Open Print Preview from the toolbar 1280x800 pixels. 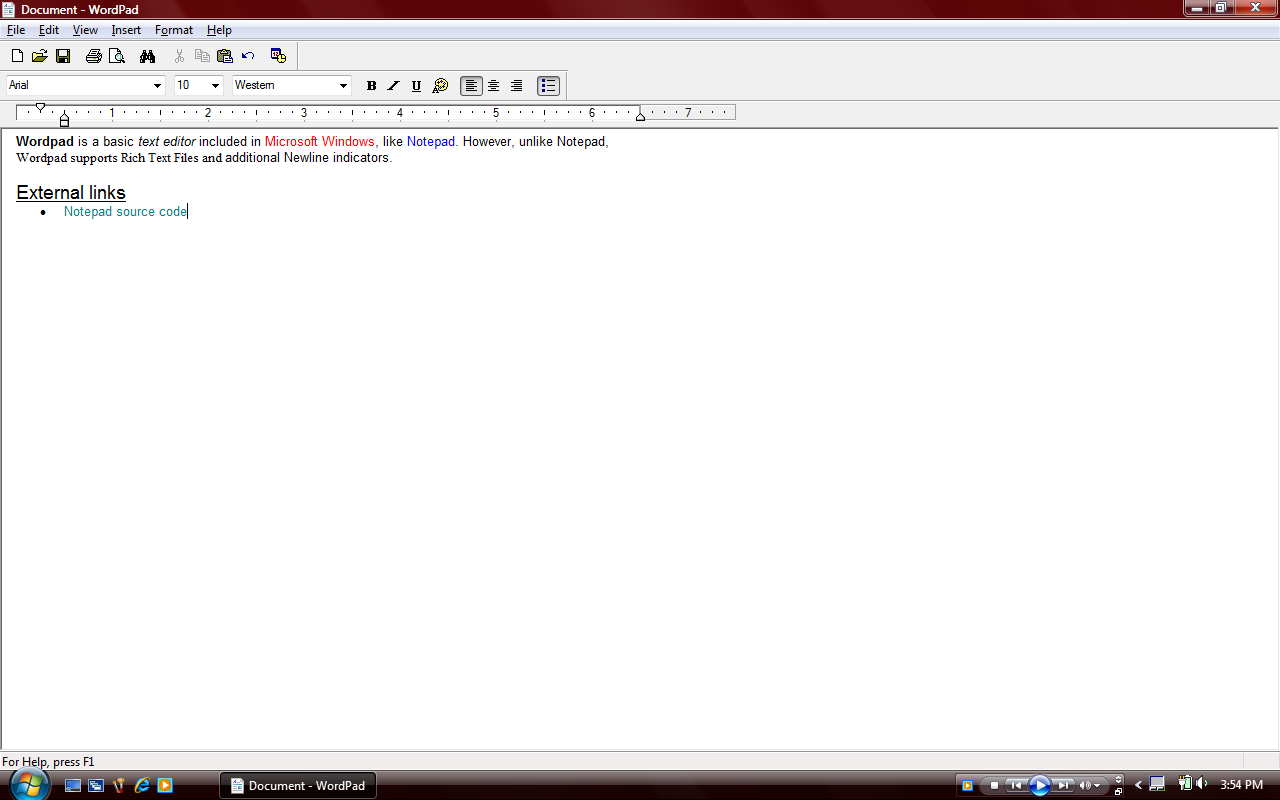click(117, 56)
